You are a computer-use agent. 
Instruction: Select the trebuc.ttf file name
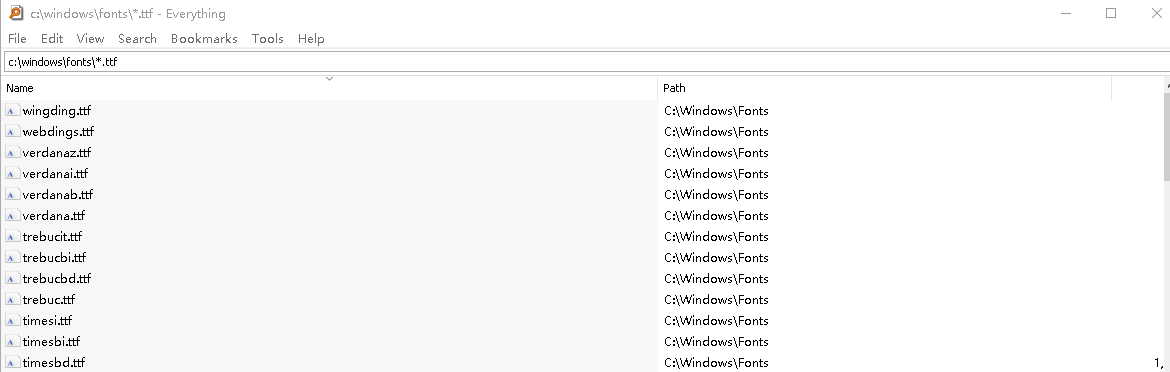click(x=49, y=300)
